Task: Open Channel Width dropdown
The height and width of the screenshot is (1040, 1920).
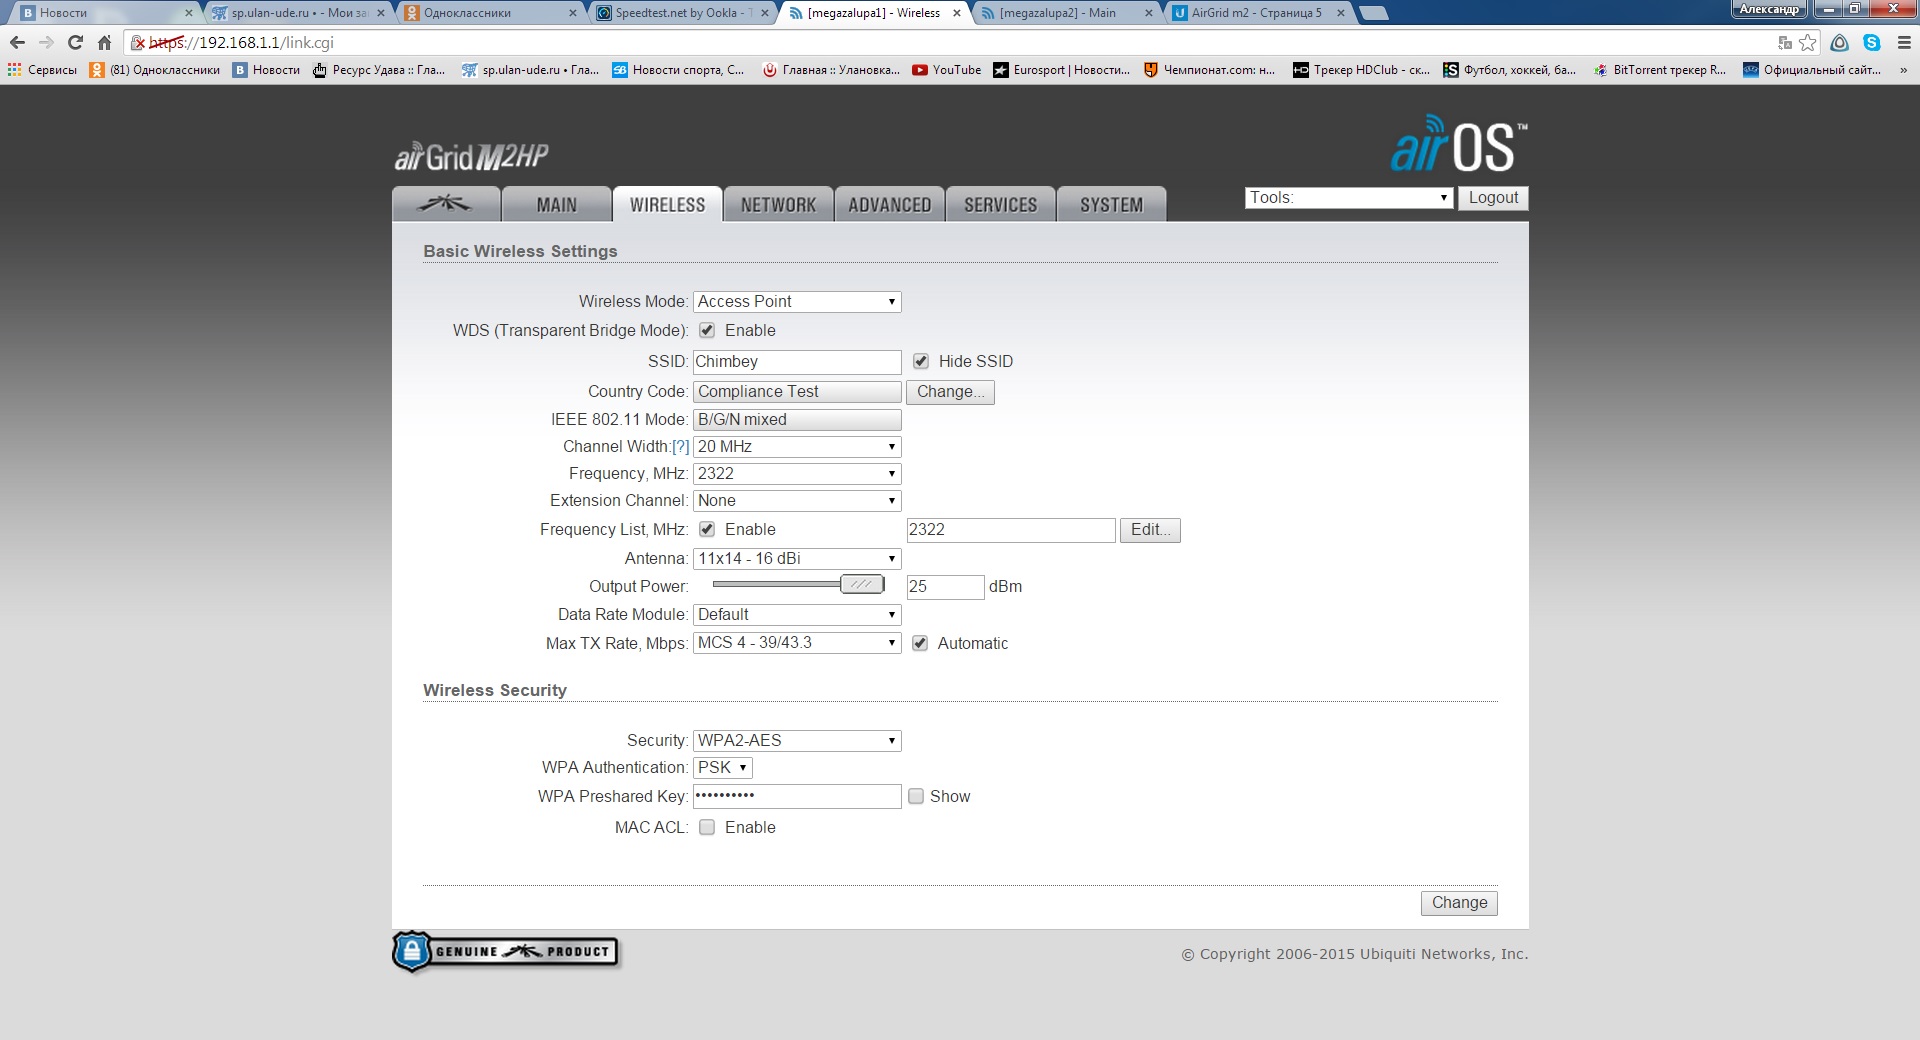Action: 797,447
